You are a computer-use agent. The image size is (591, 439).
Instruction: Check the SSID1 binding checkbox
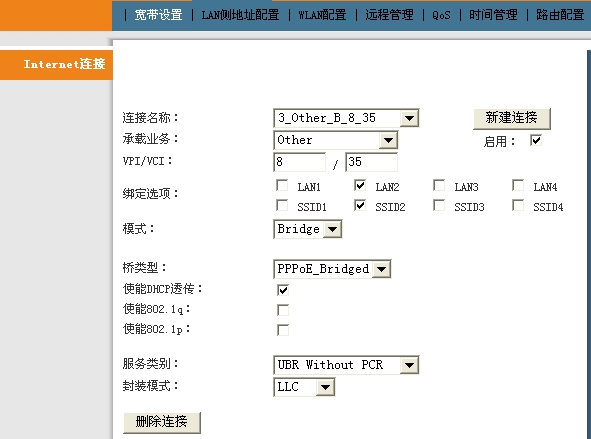tap(282, 205)
